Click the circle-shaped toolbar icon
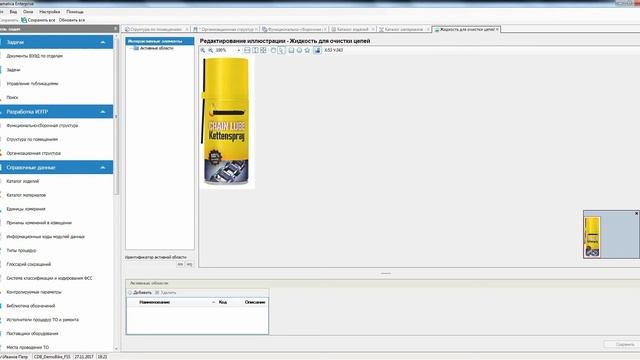 (299, 50)
